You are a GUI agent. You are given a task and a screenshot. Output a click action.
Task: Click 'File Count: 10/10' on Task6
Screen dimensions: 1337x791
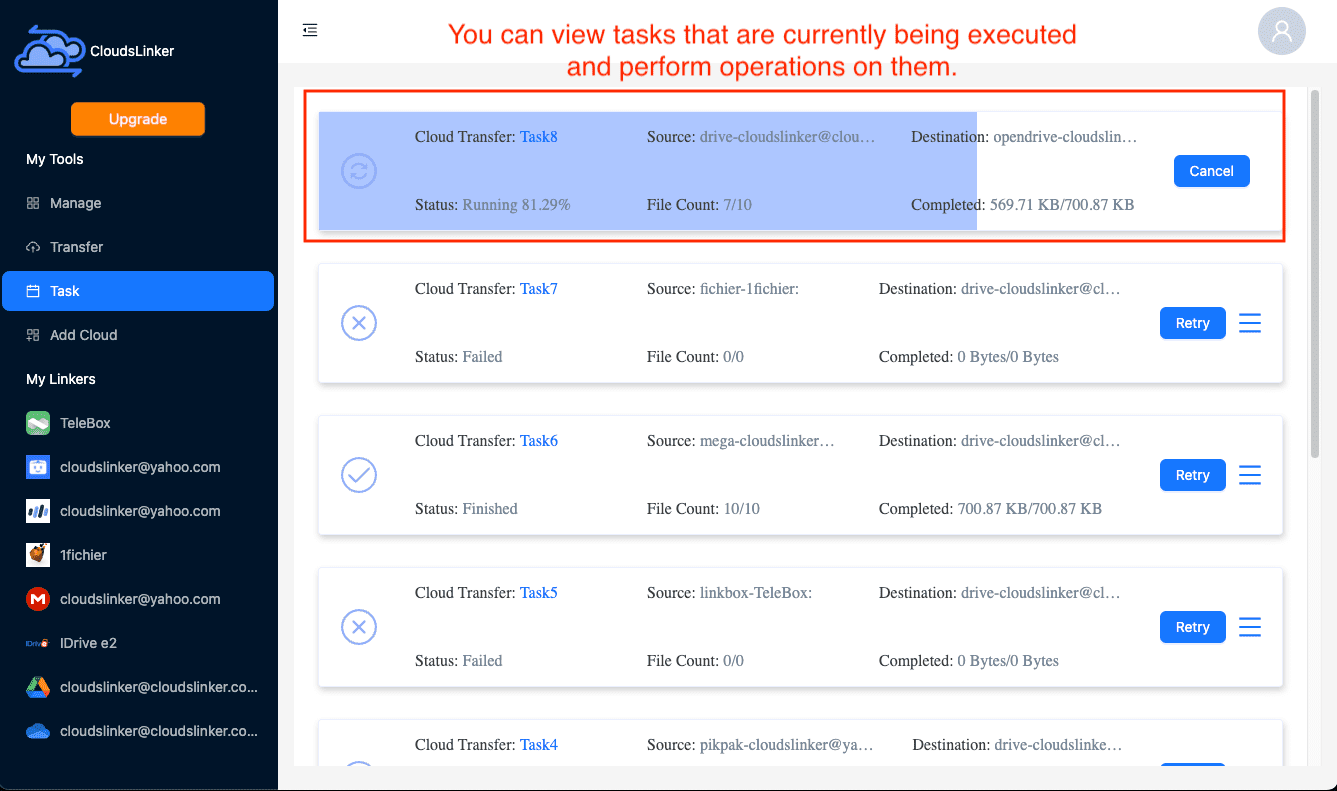coord(703,509)
